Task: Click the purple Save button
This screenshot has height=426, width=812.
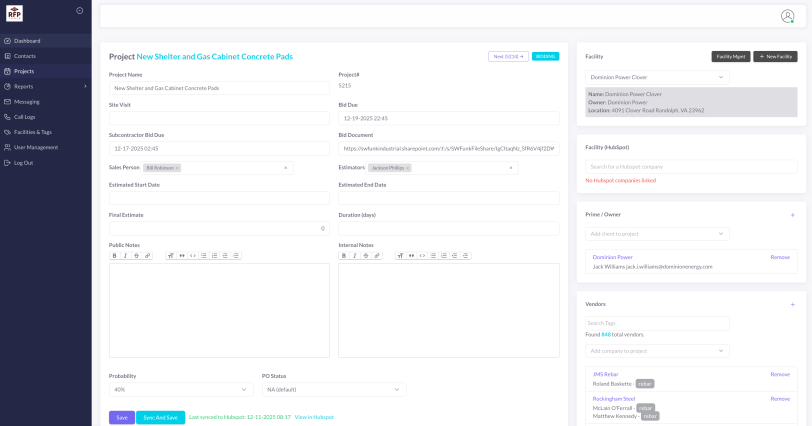Action: (x=122, y=418)
